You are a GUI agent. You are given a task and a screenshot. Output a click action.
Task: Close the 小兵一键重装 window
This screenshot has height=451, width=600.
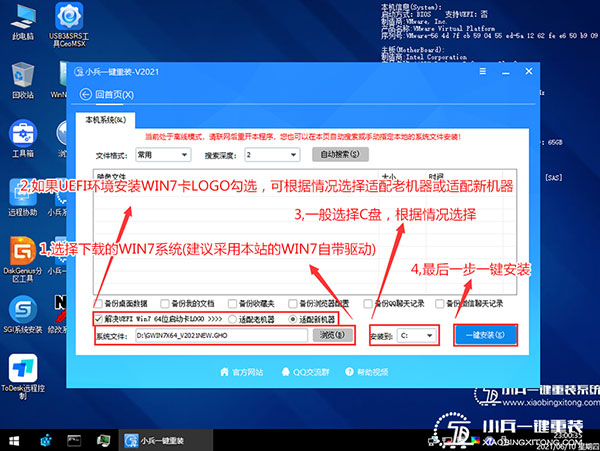529,72
